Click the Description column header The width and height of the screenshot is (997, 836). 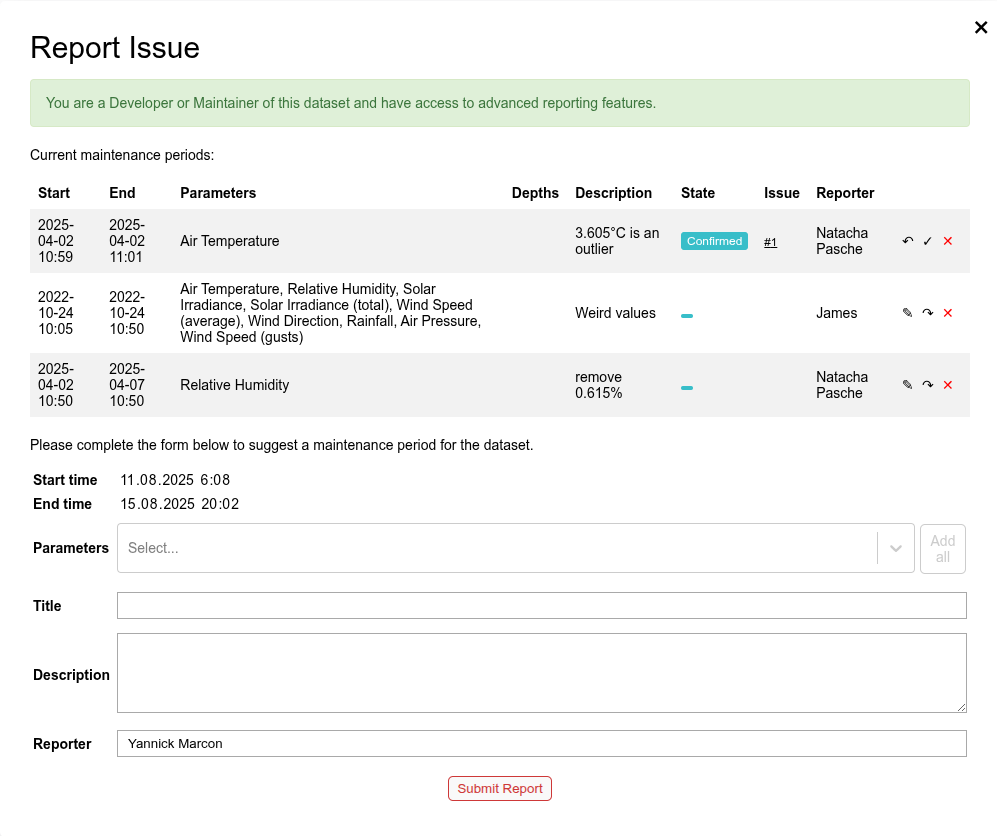coord(614,193)
